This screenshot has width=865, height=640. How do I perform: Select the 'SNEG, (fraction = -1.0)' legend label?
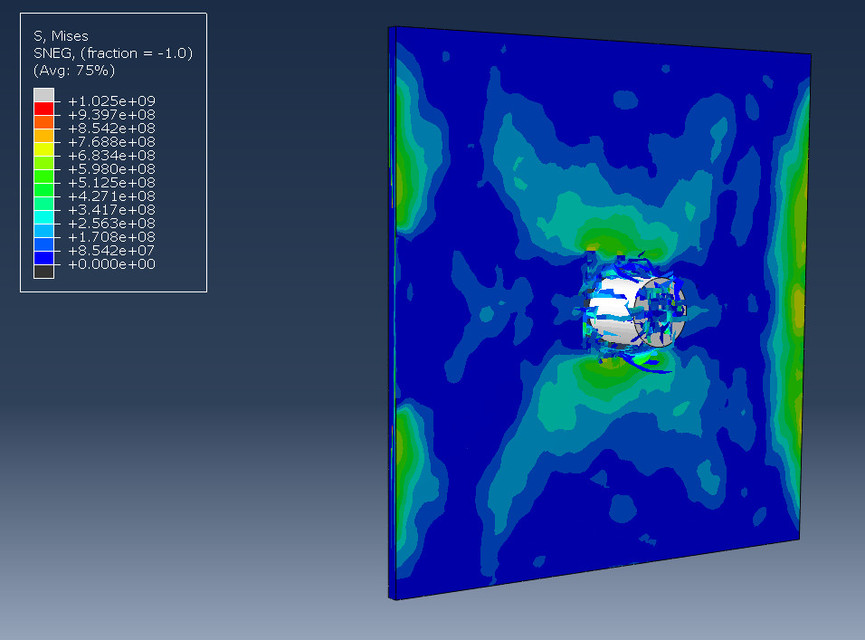point(113,53)
